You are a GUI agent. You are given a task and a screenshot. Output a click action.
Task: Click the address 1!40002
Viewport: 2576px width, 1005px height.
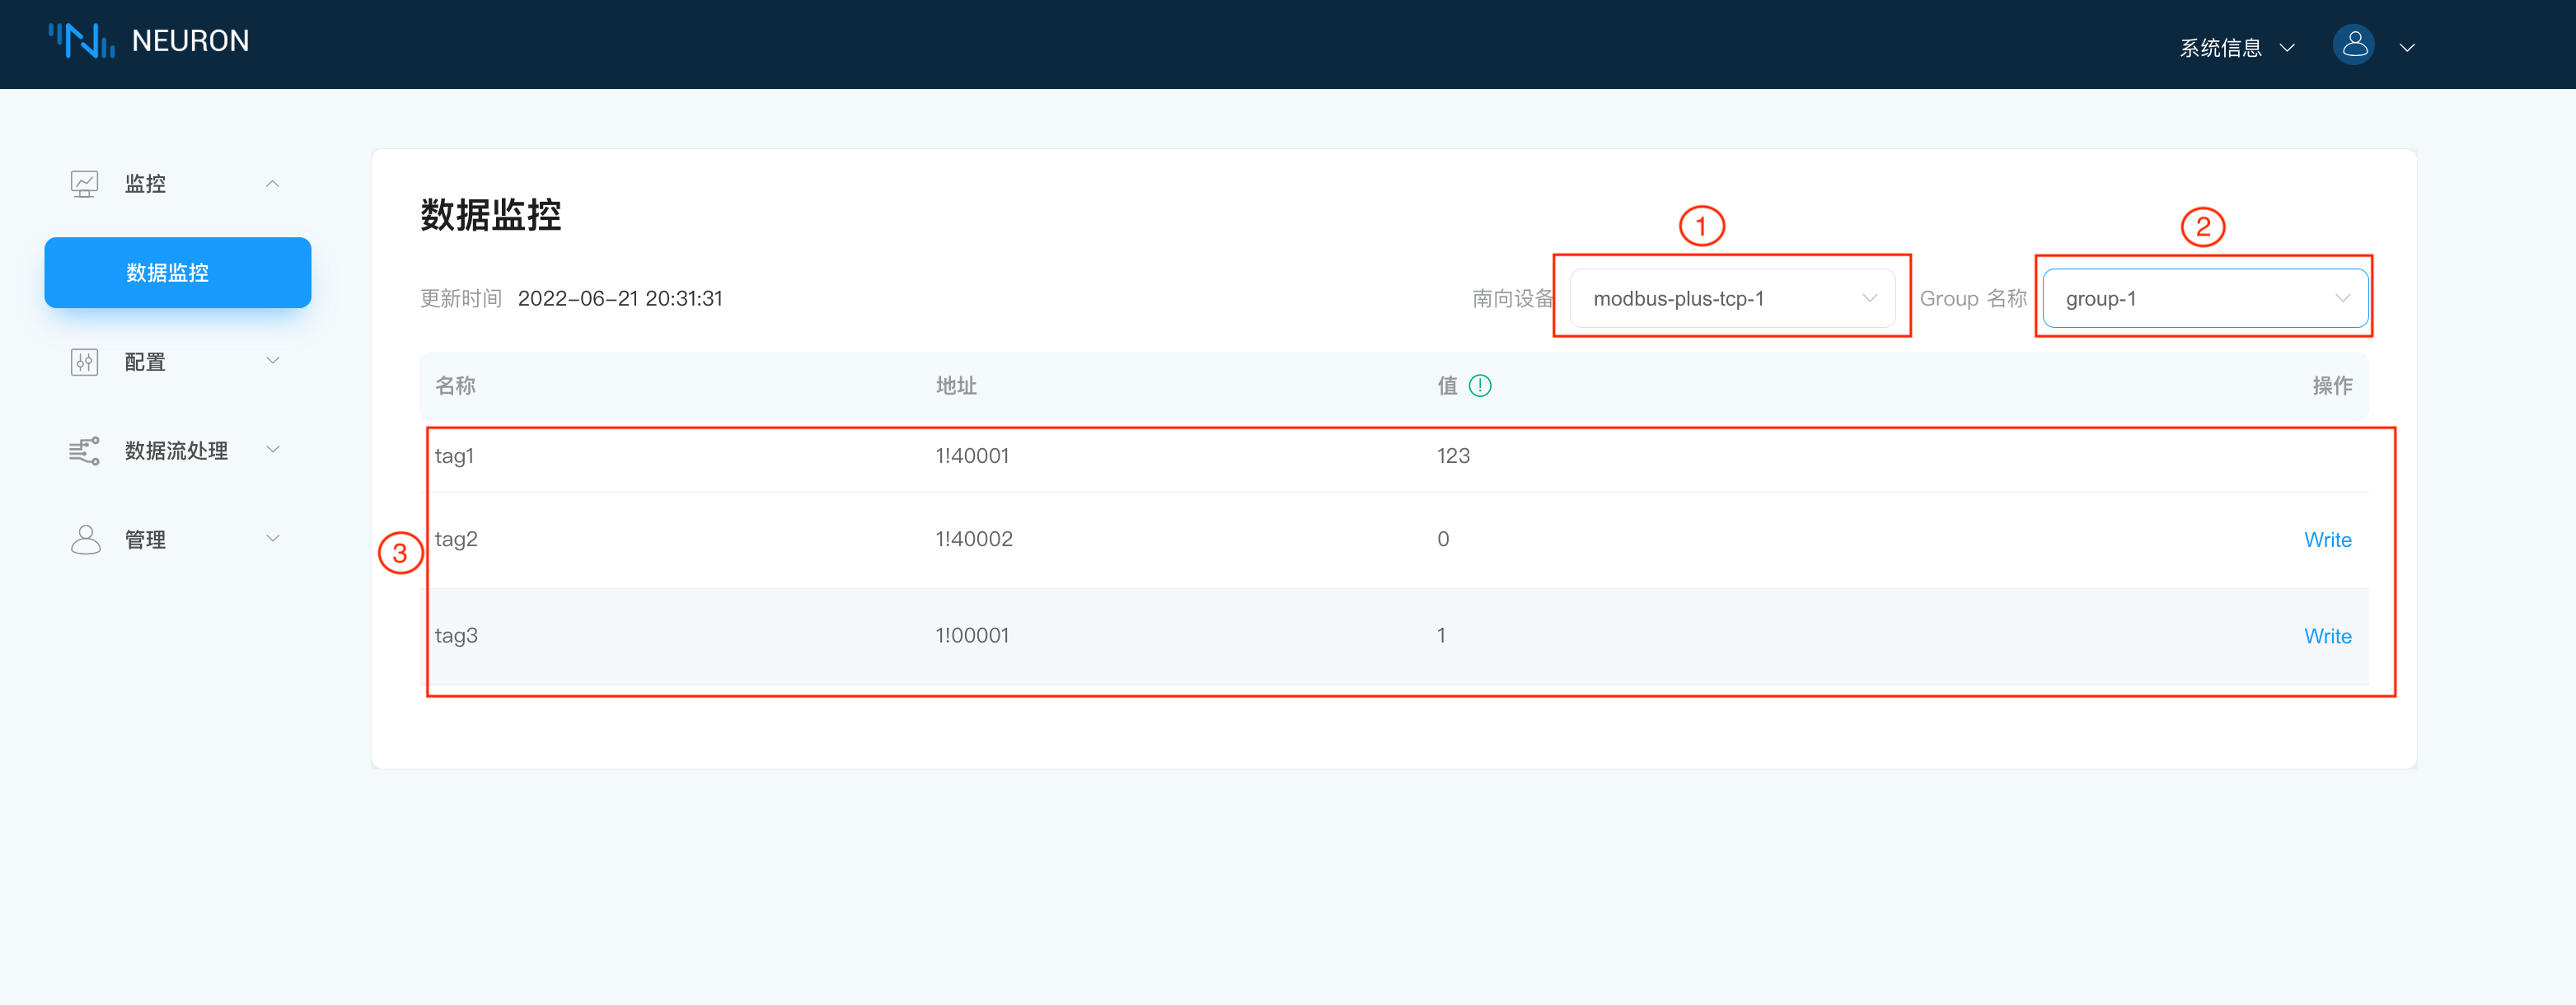click(974, 539)
